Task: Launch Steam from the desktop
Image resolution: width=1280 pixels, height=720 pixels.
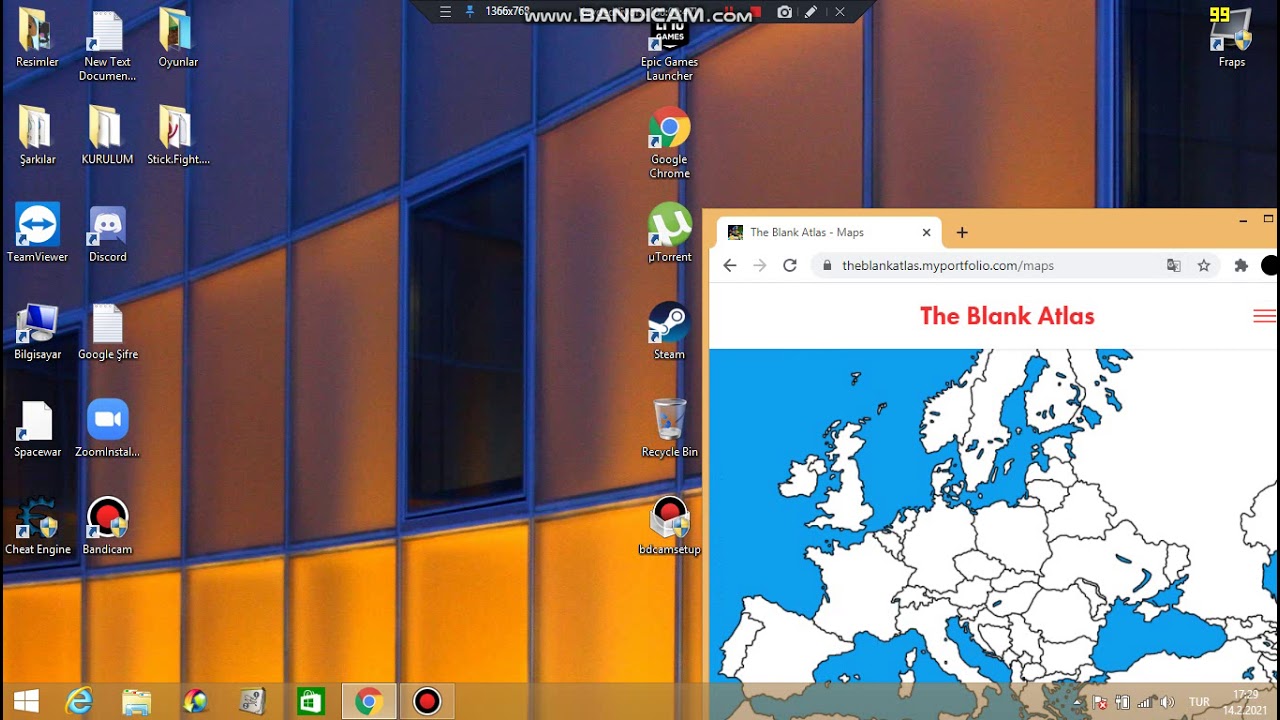Action: pyautogui.click(x=669, y=330)
